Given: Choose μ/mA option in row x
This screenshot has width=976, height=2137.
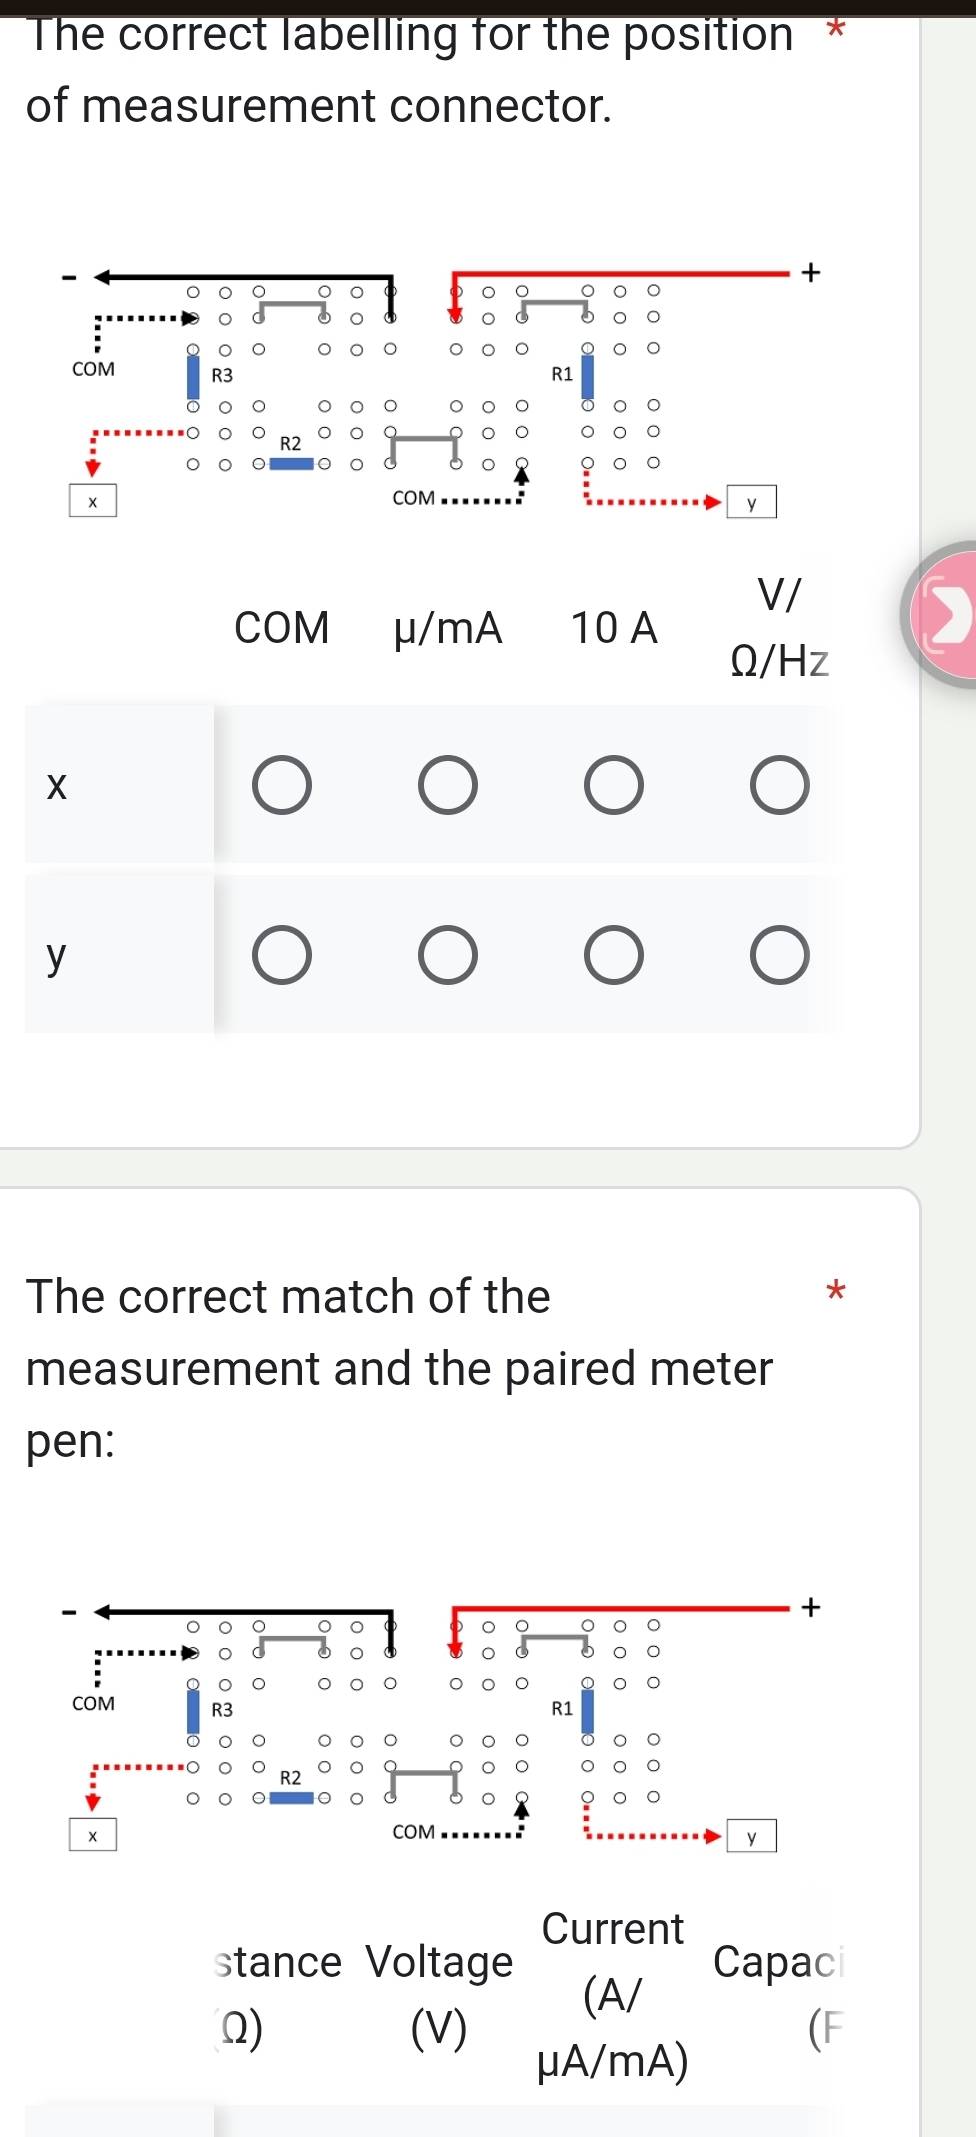Looking at the screenshot, I should pos(448,785).
